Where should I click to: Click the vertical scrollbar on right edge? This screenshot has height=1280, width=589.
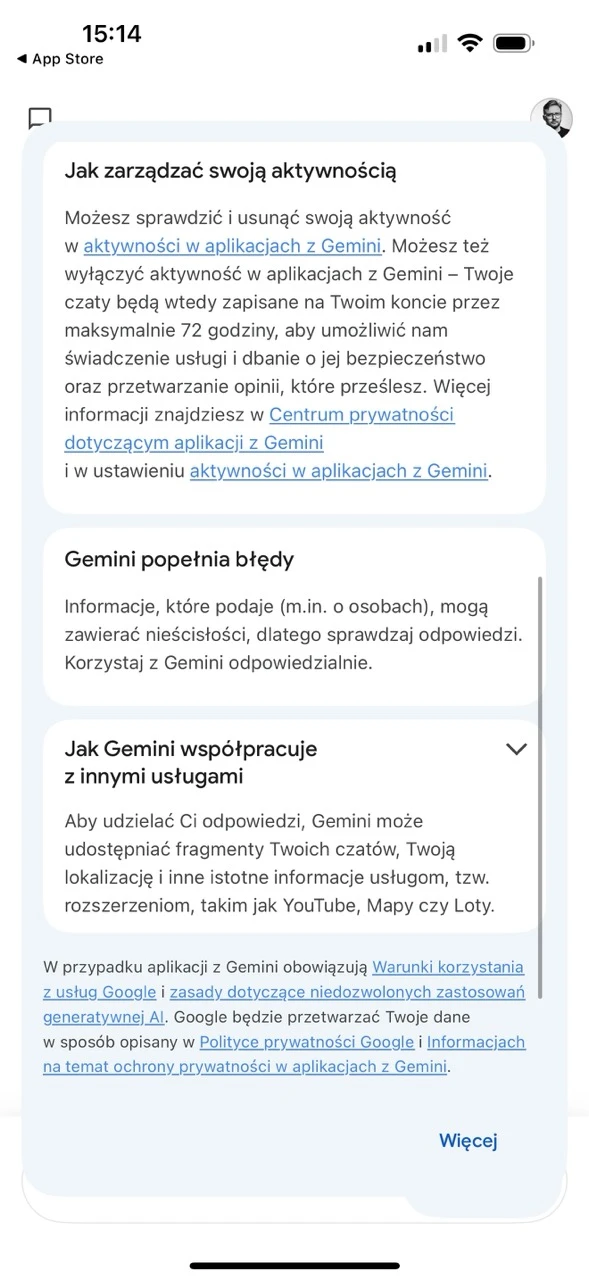click(541, 786)
